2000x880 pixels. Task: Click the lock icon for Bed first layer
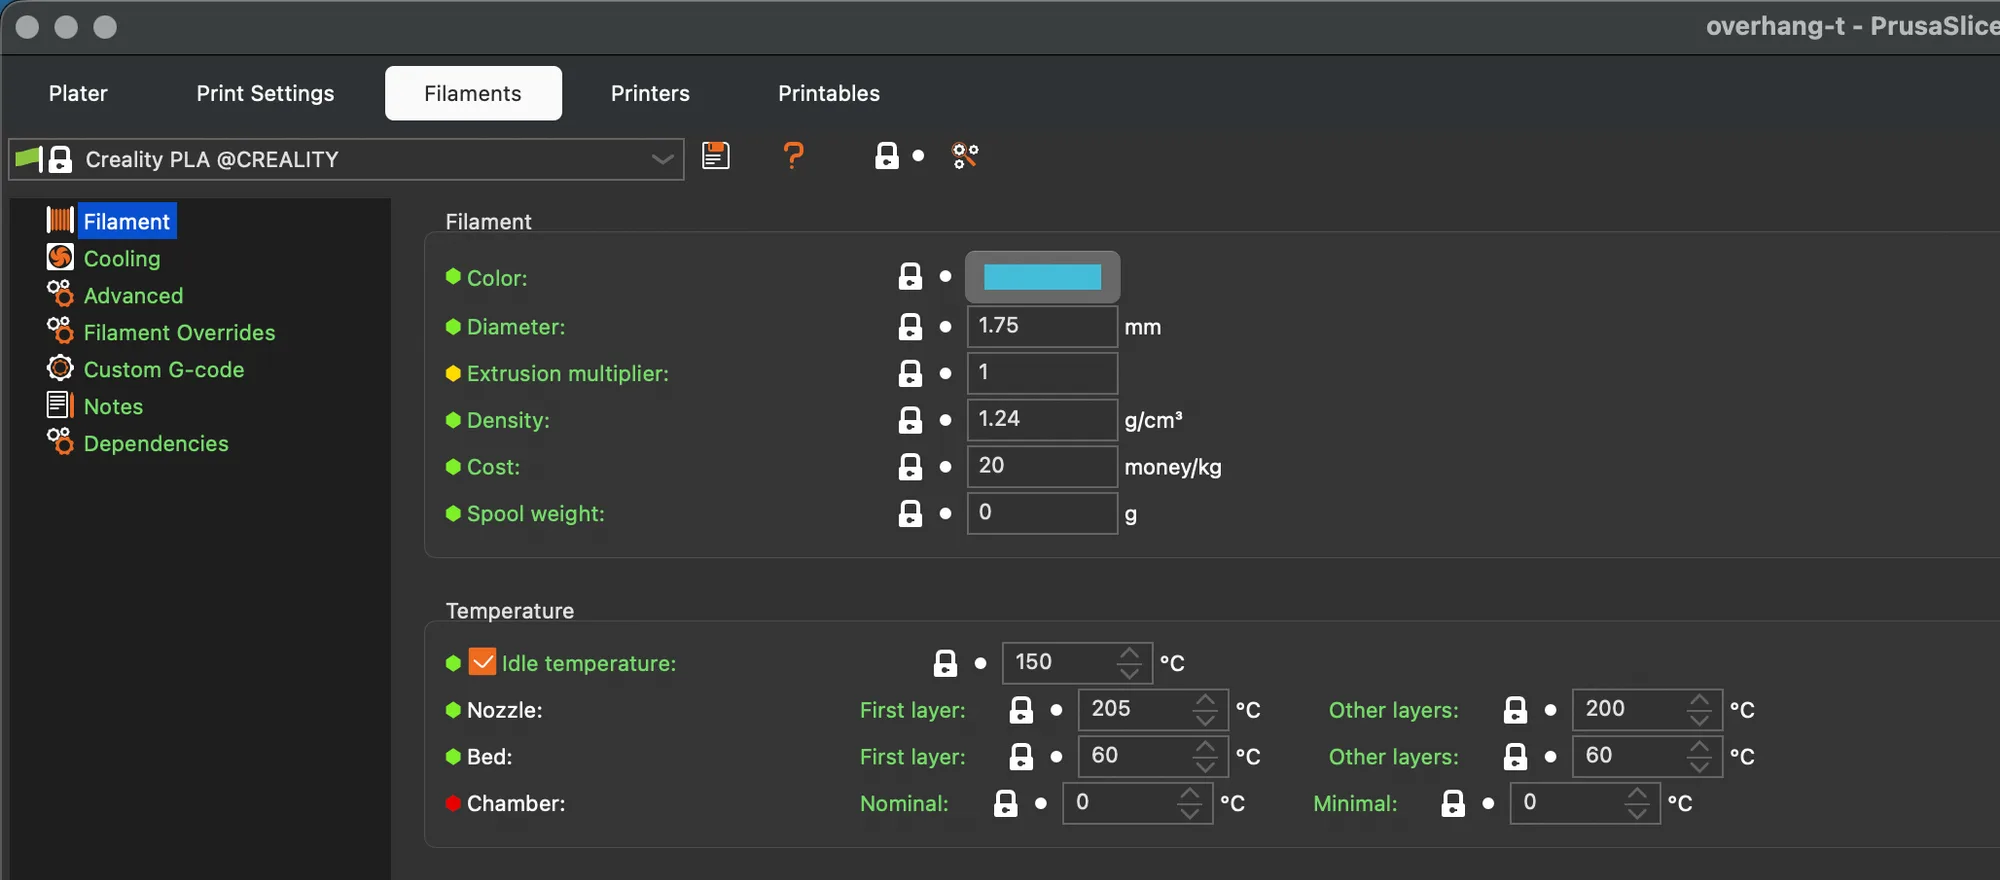(x=1021, y=757)
